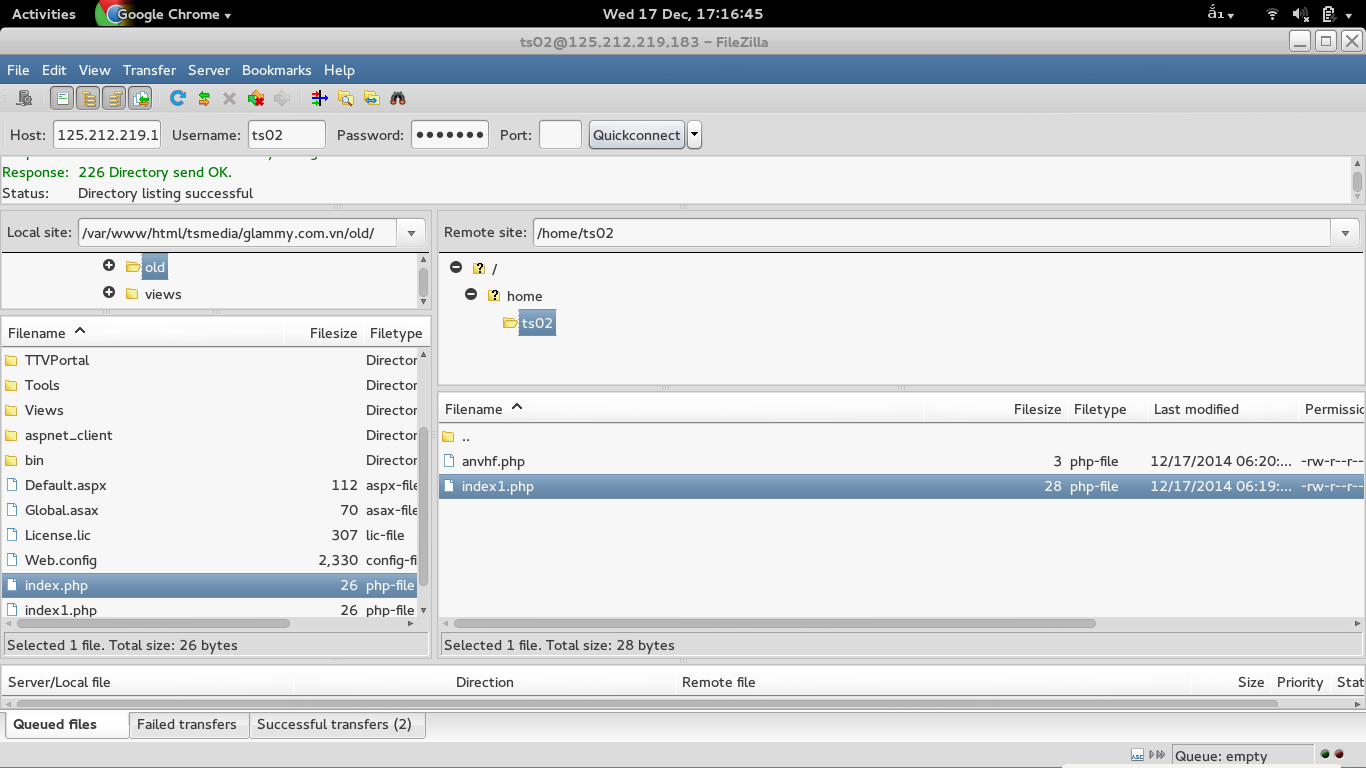Image resolution: width=1366 pixels, height=768 pixels.
Task: Open the system volume indicator
Action: 1301,14
